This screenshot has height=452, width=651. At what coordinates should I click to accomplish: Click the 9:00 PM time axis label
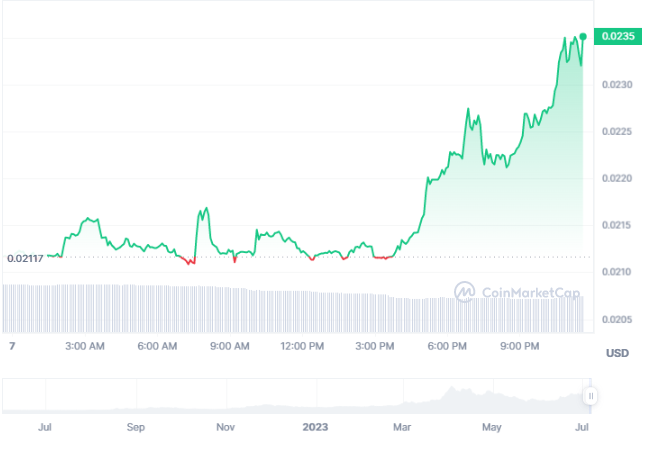pyautogui.click(x=520, y=346)
